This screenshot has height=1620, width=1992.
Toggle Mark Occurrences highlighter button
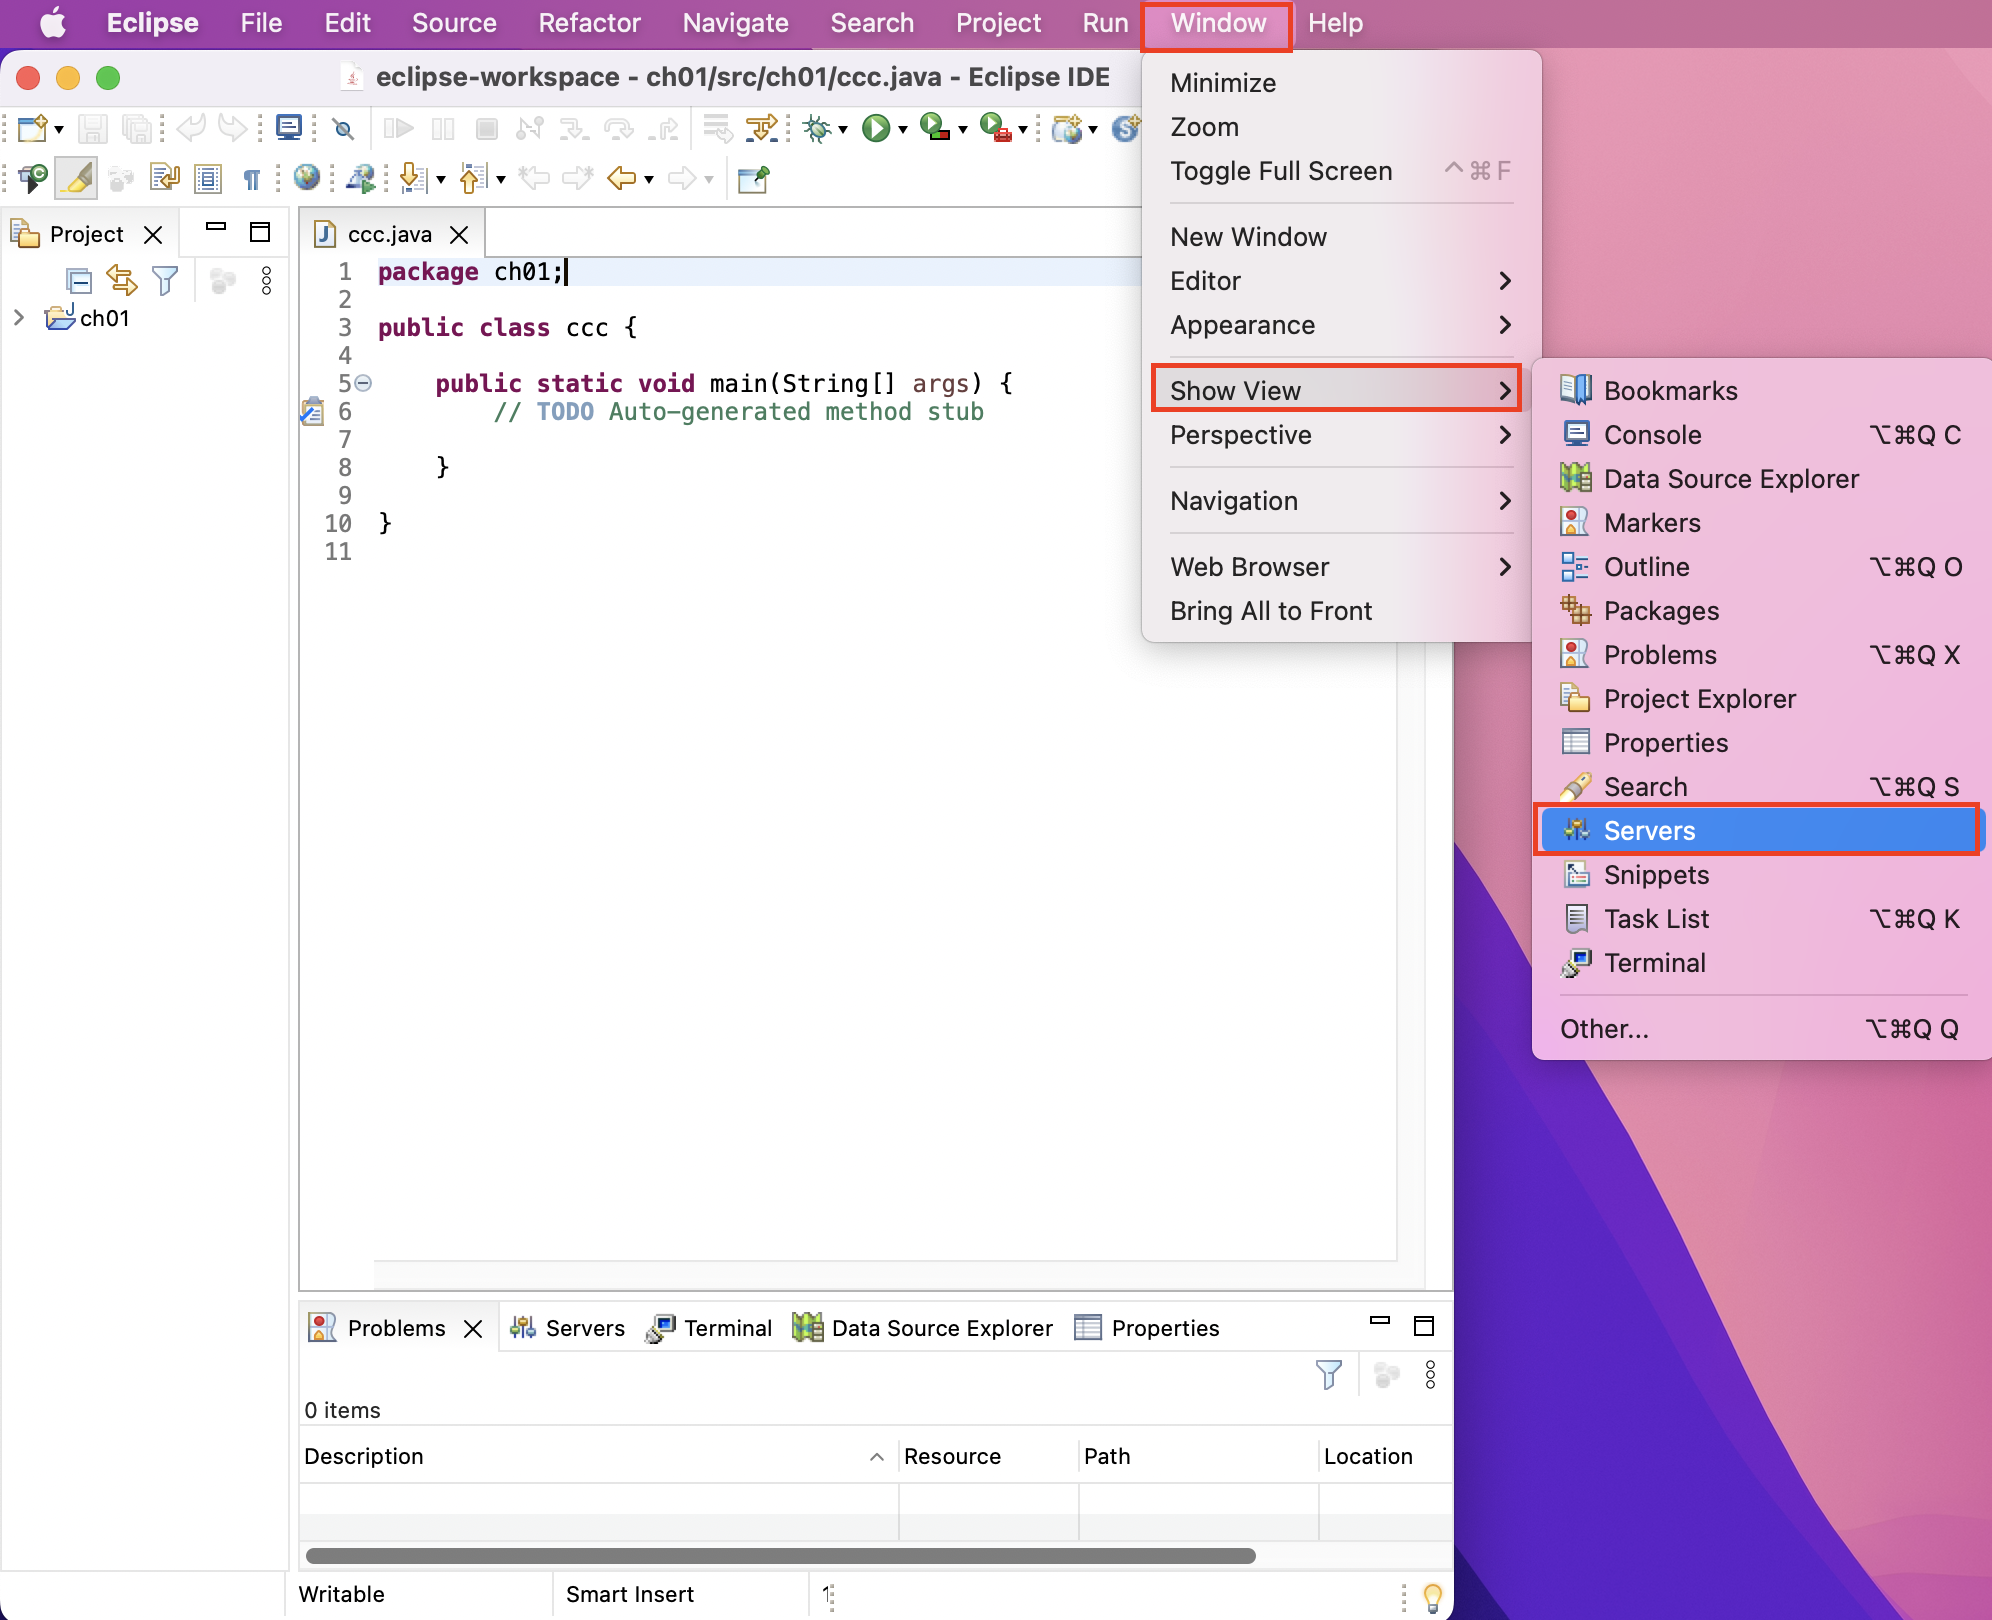[x=77, y=179]
